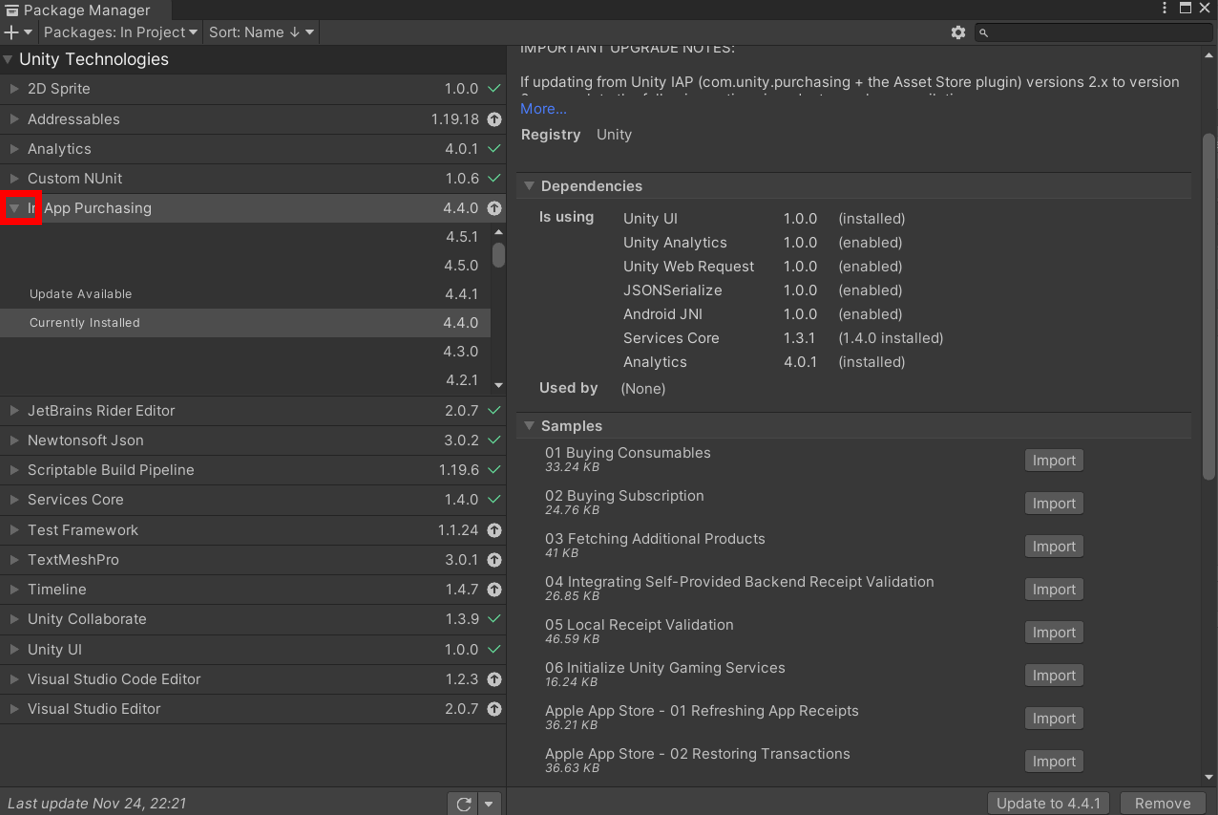Screen dimensions: 1218x815
Task: Click Services Core installed checkmark
Action: [494, 499]
